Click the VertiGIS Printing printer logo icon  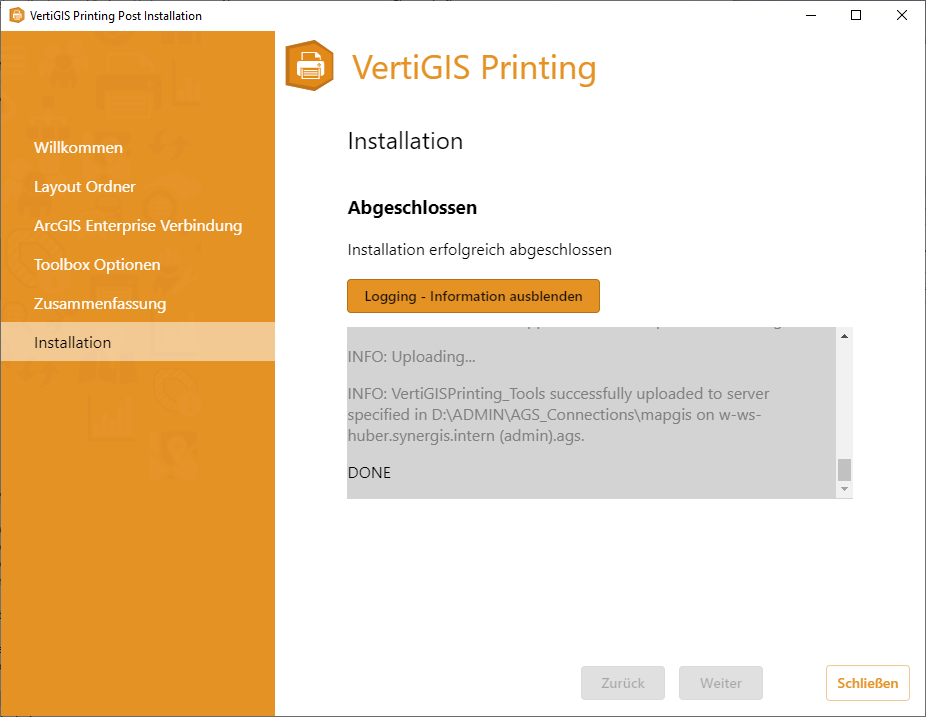(309, 66)
